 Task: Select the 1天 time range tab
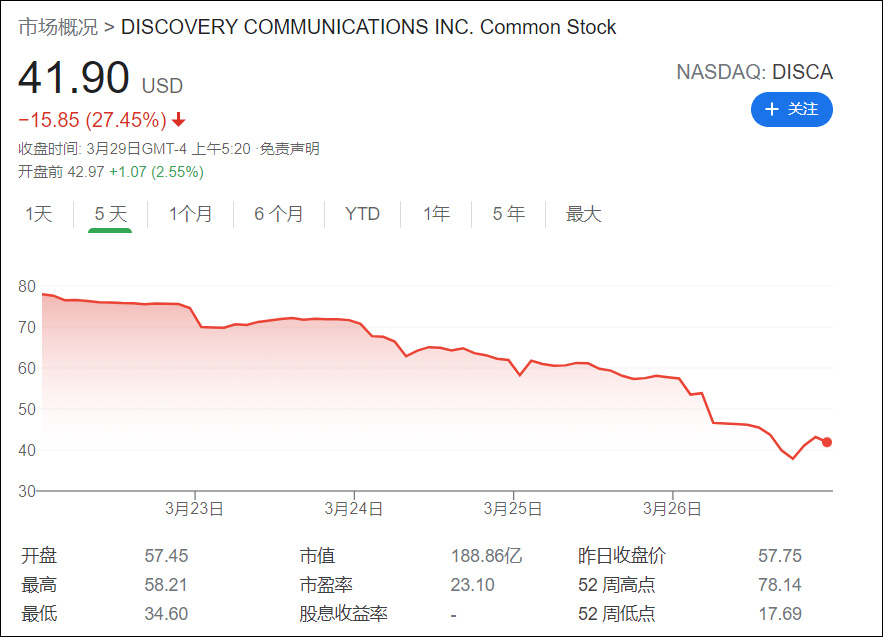tap(39, 214)
